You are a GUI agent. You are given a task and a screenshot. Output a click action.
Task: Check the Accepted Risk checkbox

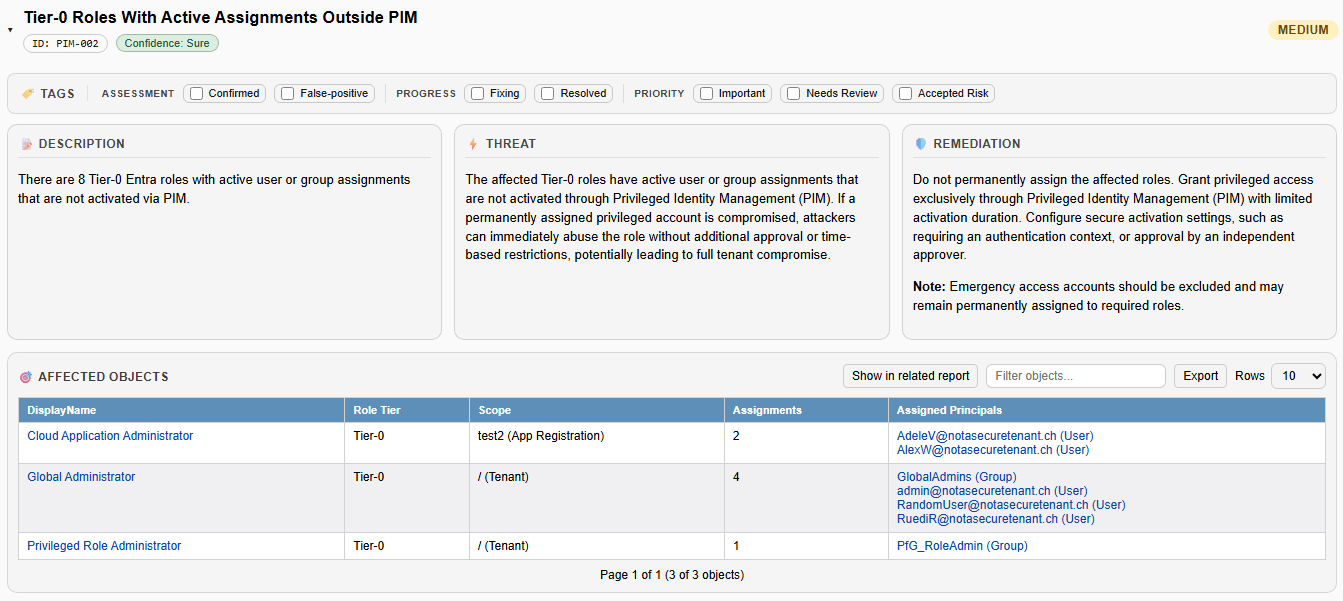point(906,94)
